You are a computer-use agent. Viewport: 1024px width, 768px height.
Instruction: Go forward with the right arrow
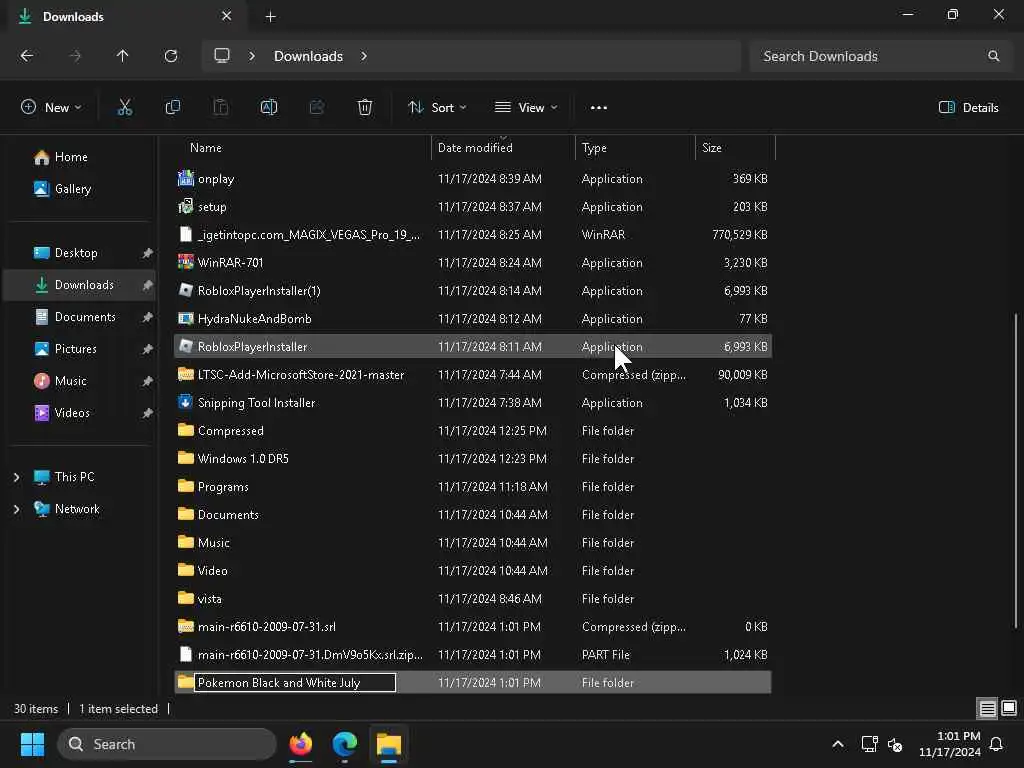coord(75,56)
